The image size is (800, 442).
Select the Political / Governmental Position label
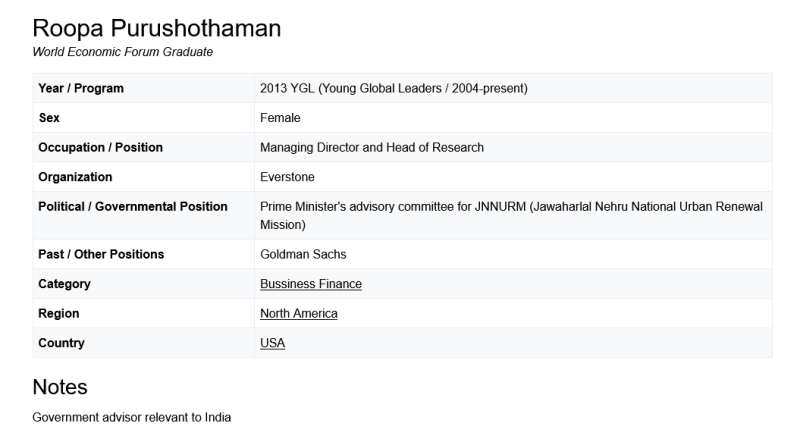(132, 207)
